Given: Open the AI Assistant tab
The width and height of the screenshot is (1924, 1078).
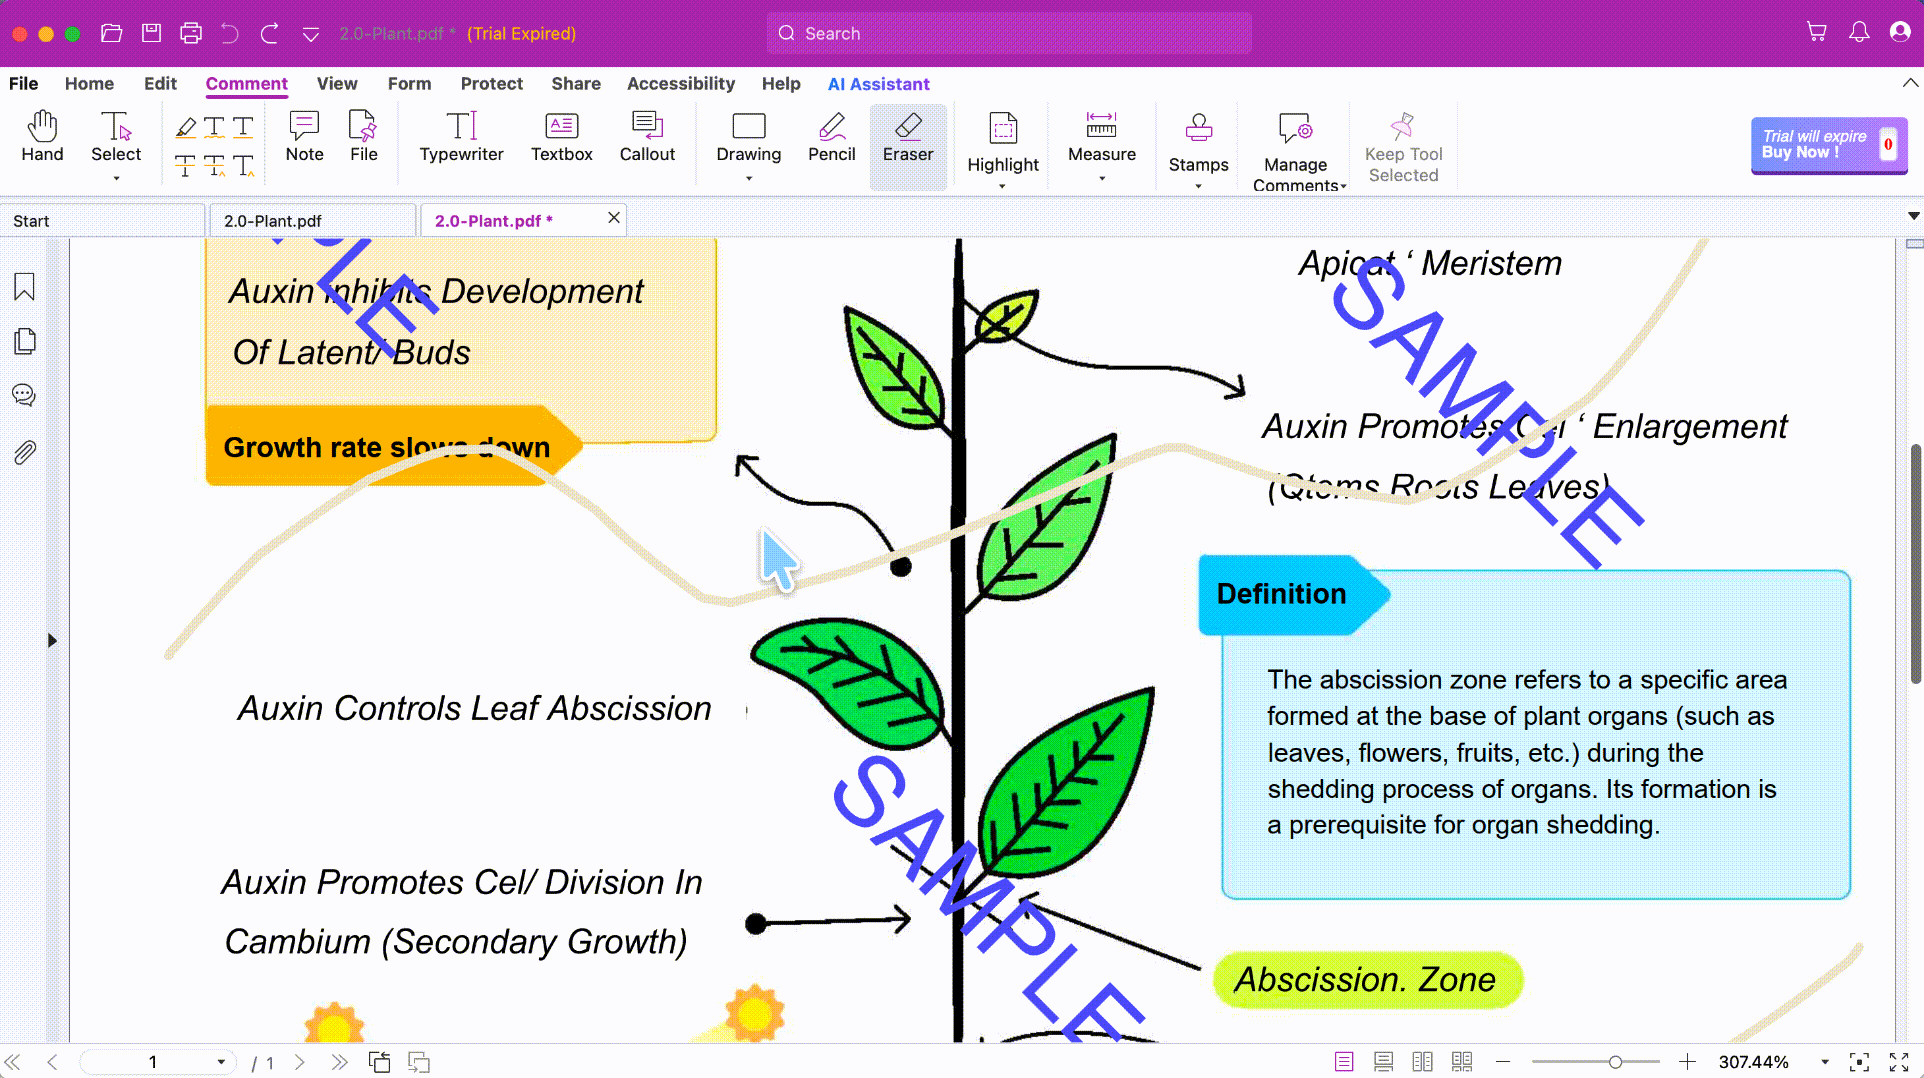Looking at the screenshot, I should pyautogui.click(x=878, y=84).
